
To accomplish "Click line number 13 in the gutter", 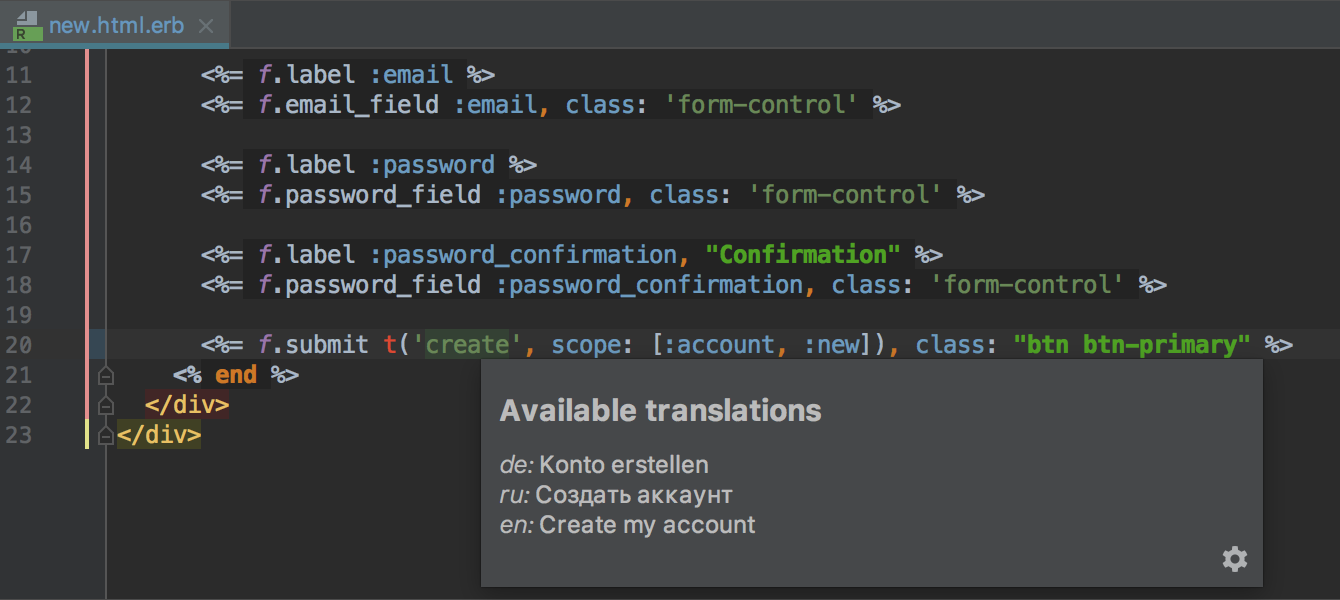I will (19, 135).
